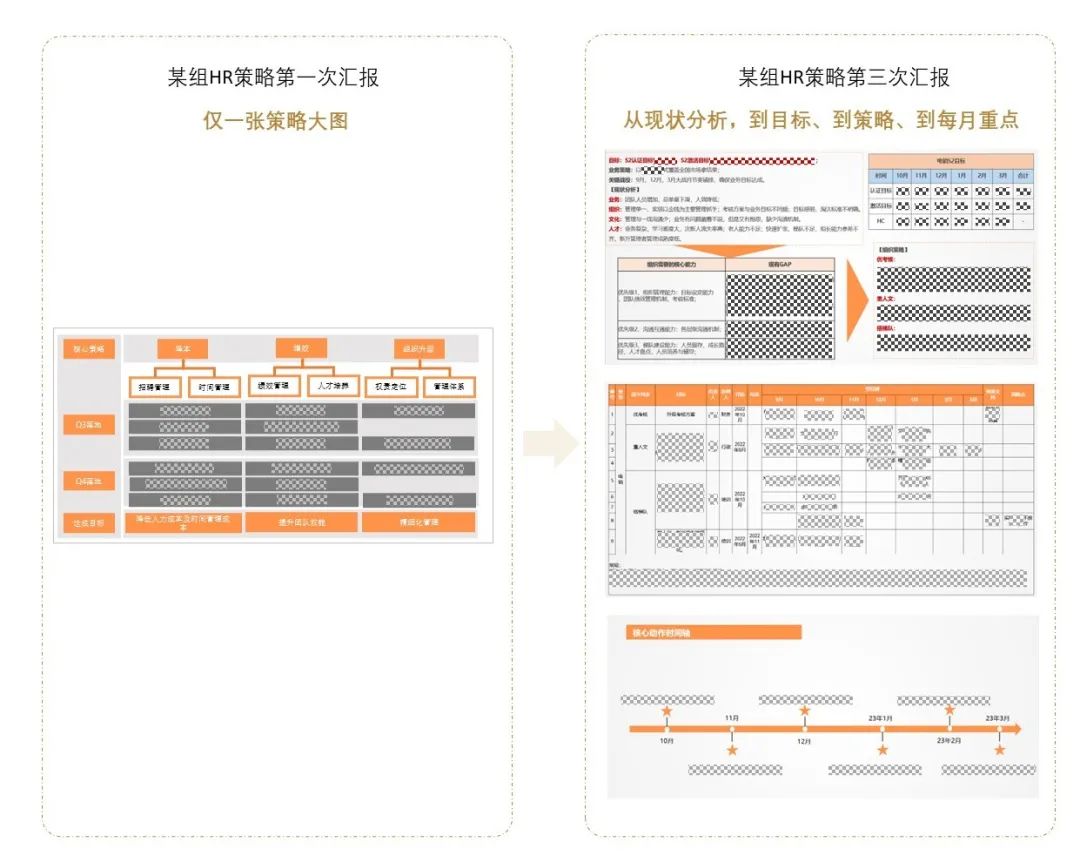
Task: Select the 提效 strategy box
Action: pos(301,348)
